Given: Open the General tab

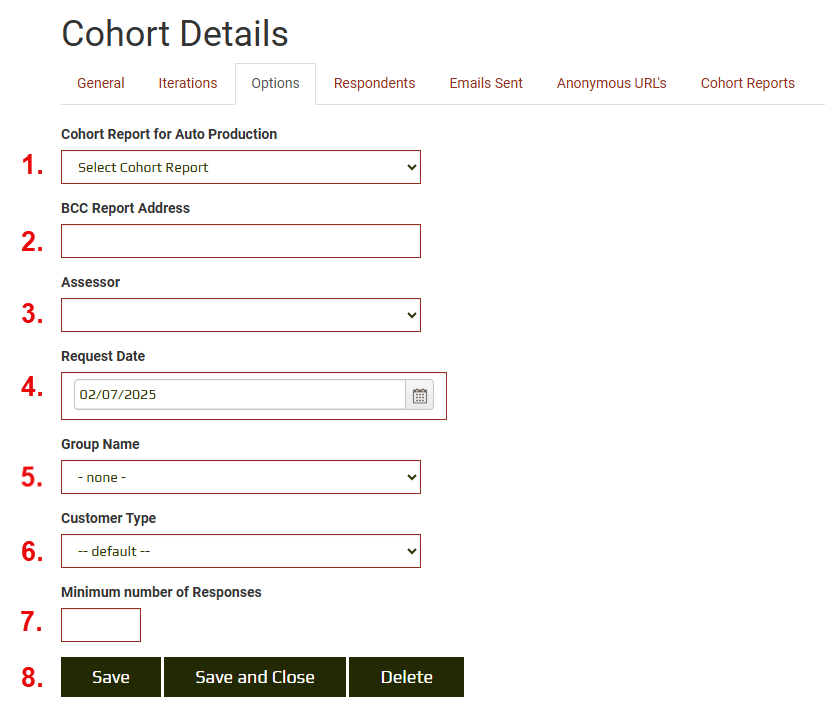Looking at the screenshot, I should [101, 83].
